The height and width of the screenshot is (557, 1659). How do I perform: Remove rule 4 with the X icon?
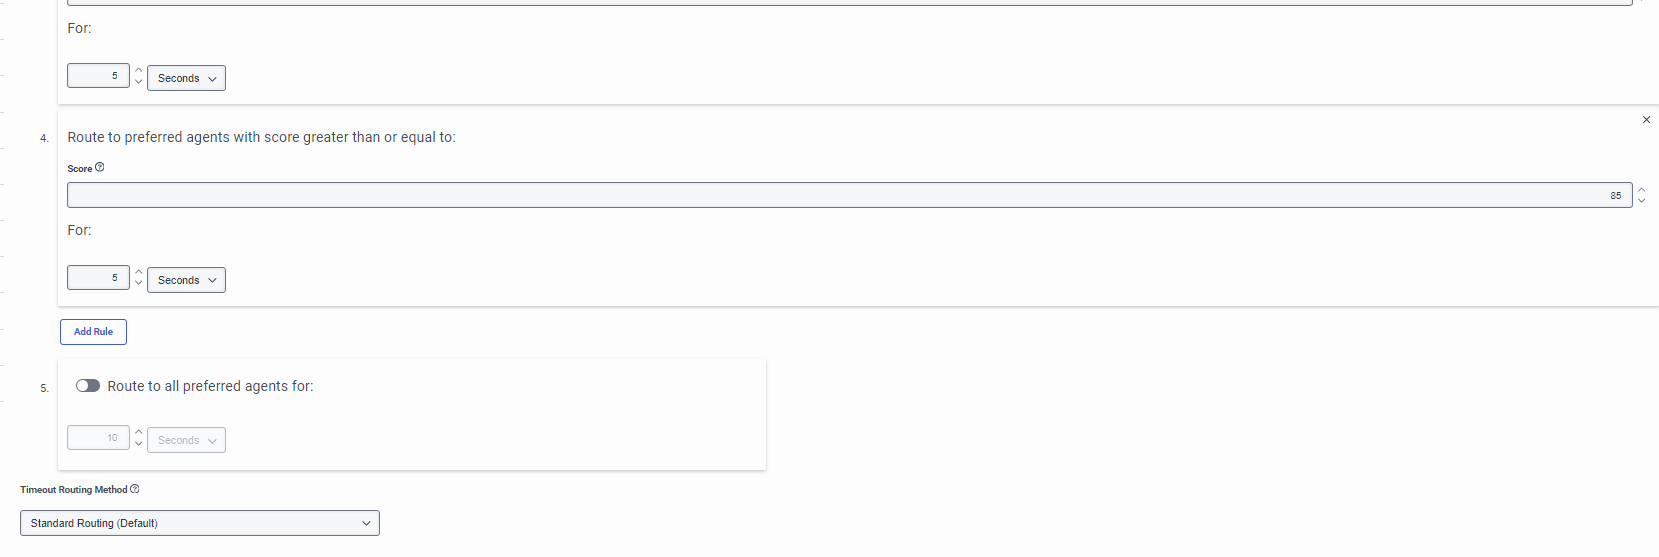[1646, 120]
